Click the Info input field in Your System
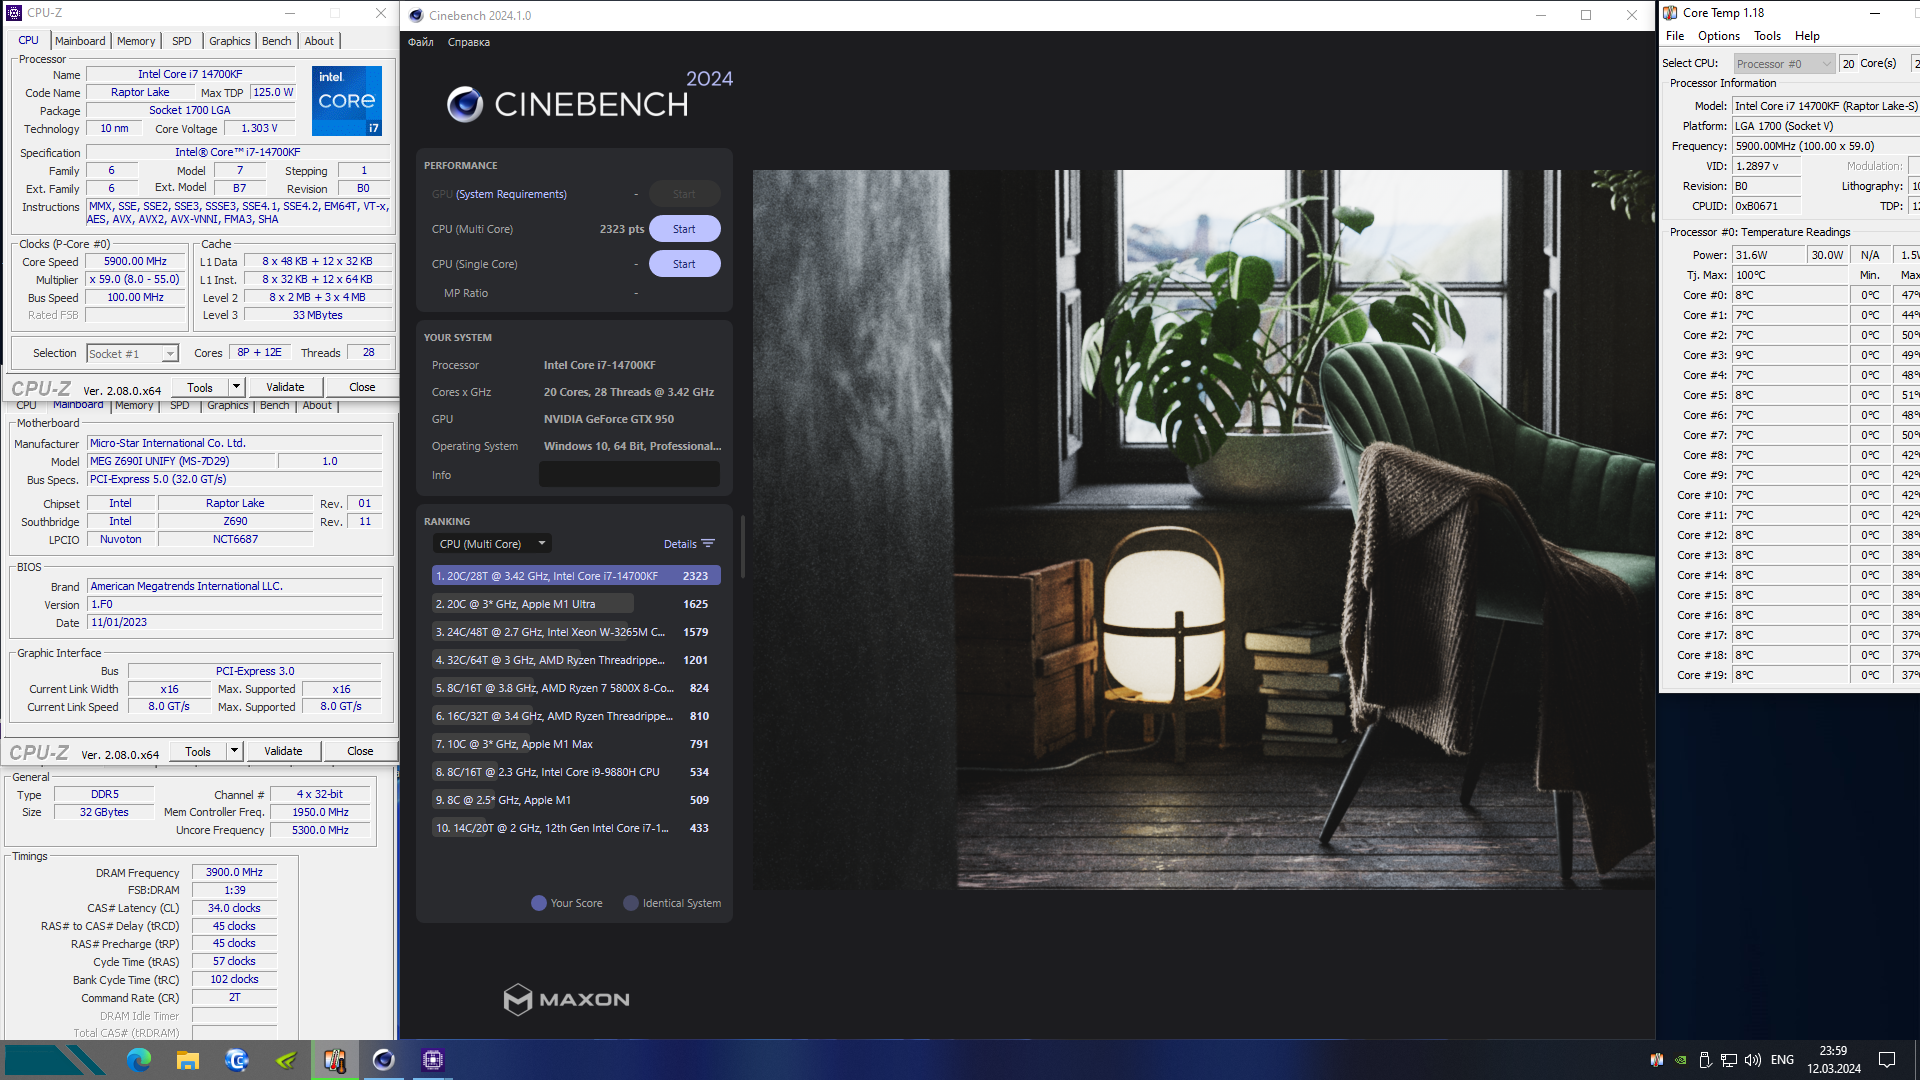 click(629, 474)
